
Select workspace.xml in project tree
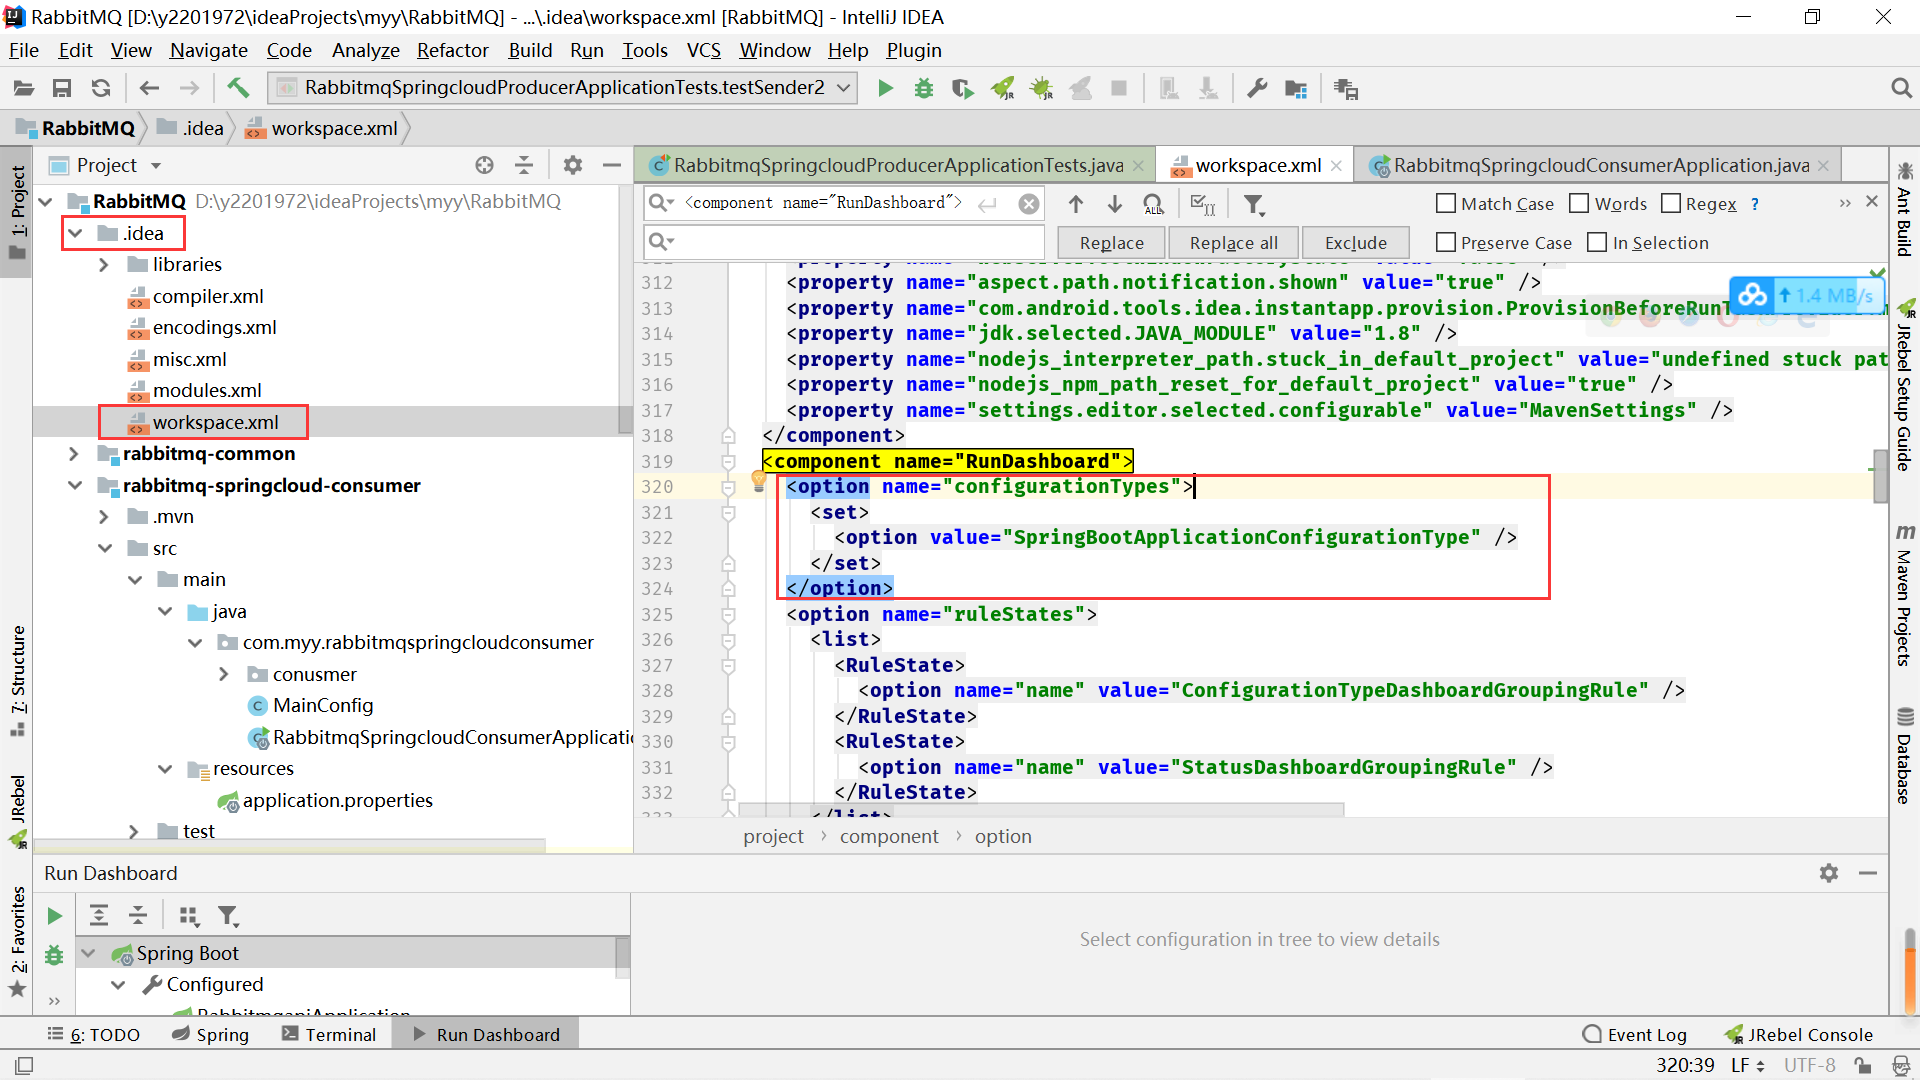[215, 422]
